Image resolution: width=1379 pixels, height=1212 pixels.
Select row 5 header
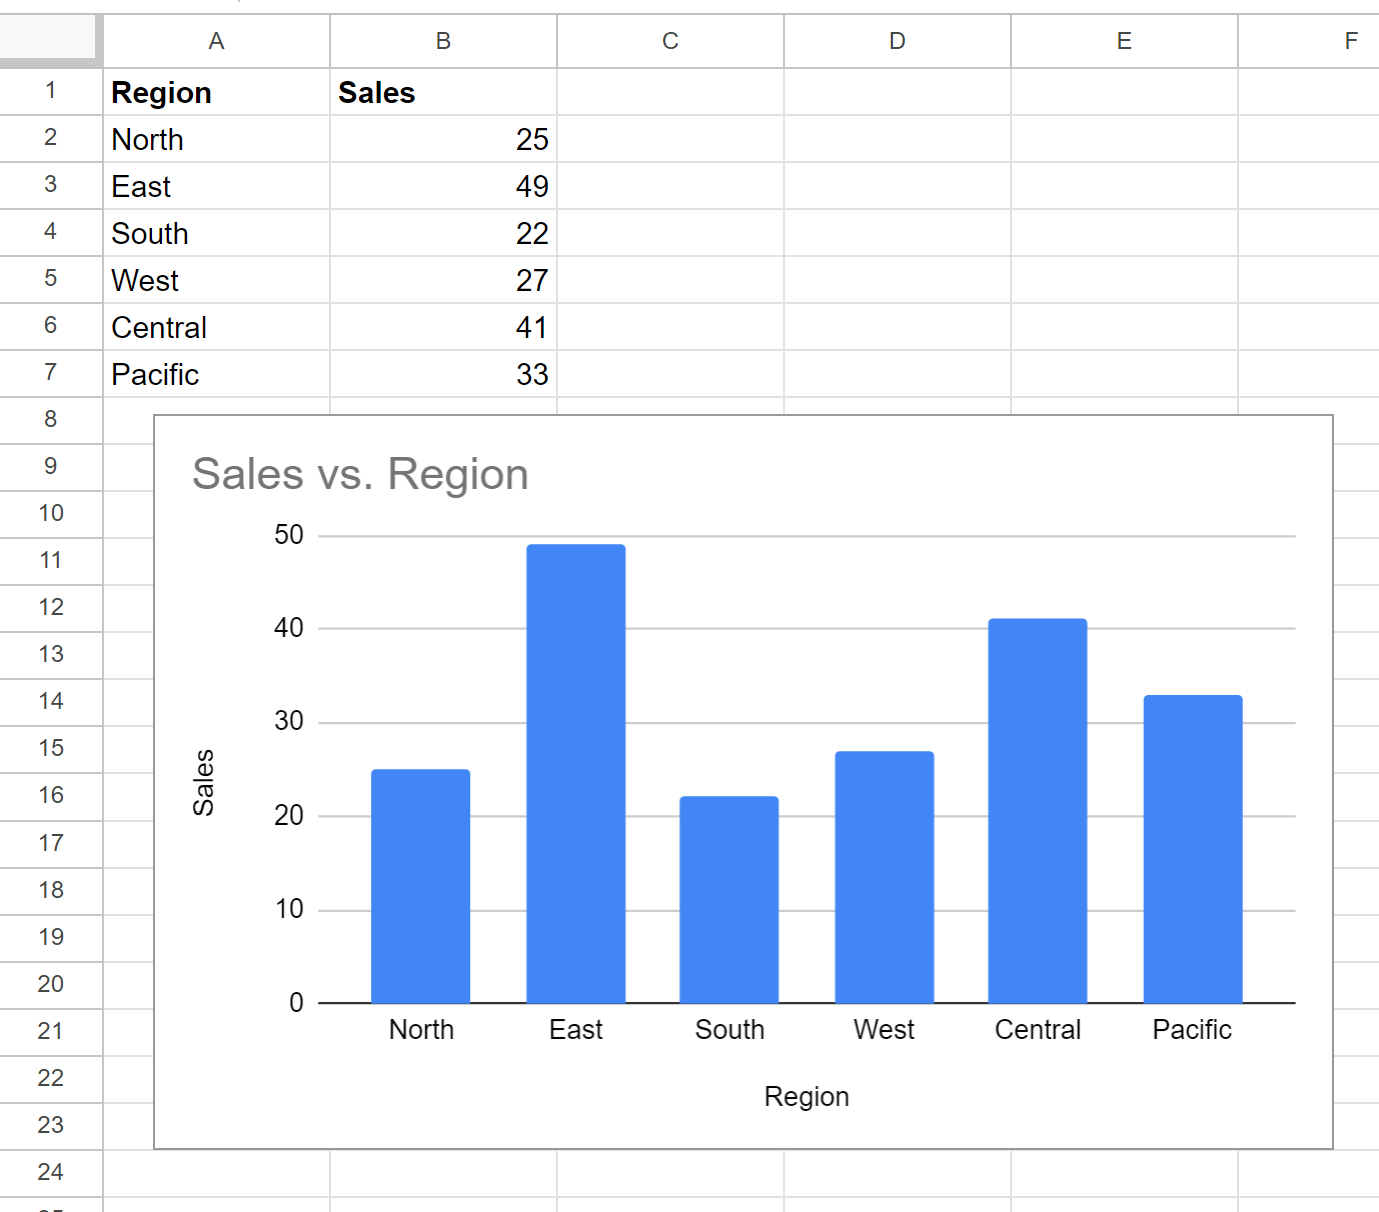(51, 280)
